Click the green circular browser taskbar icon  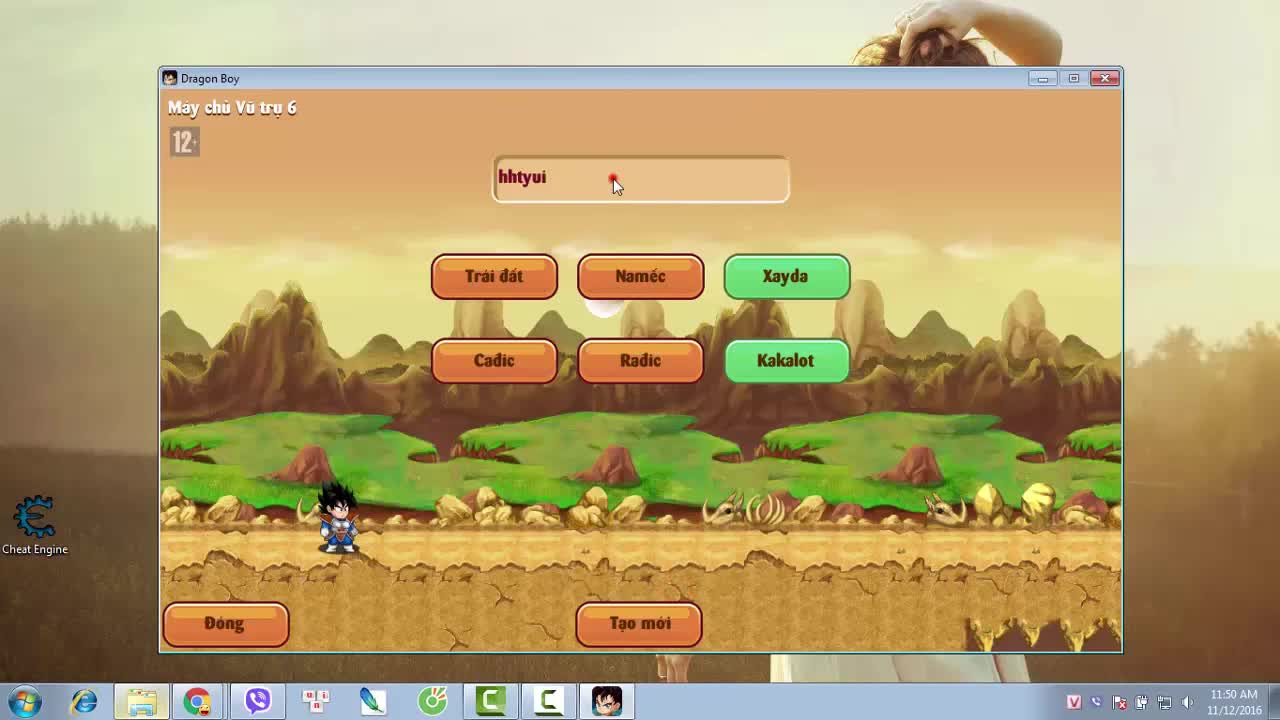point(432,702)
